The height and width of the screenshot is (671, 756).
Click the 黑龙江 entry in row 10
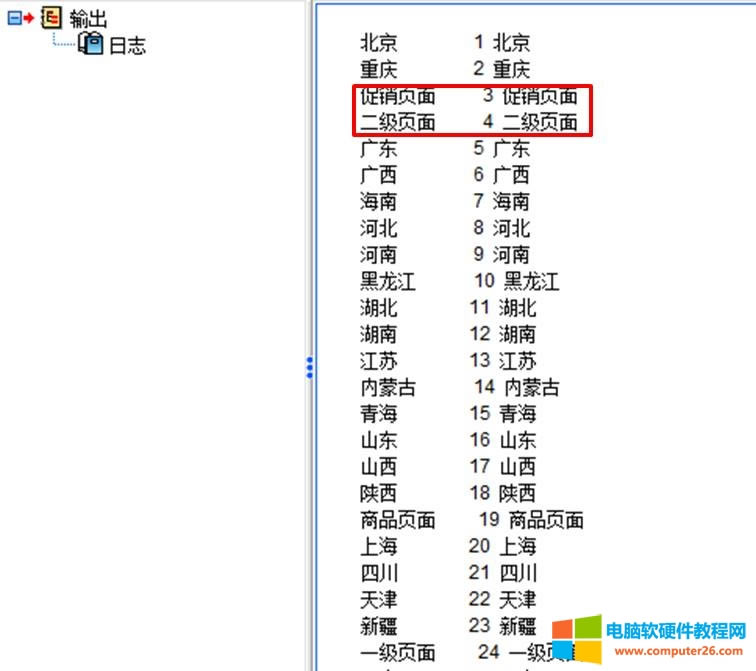[388, 282]
